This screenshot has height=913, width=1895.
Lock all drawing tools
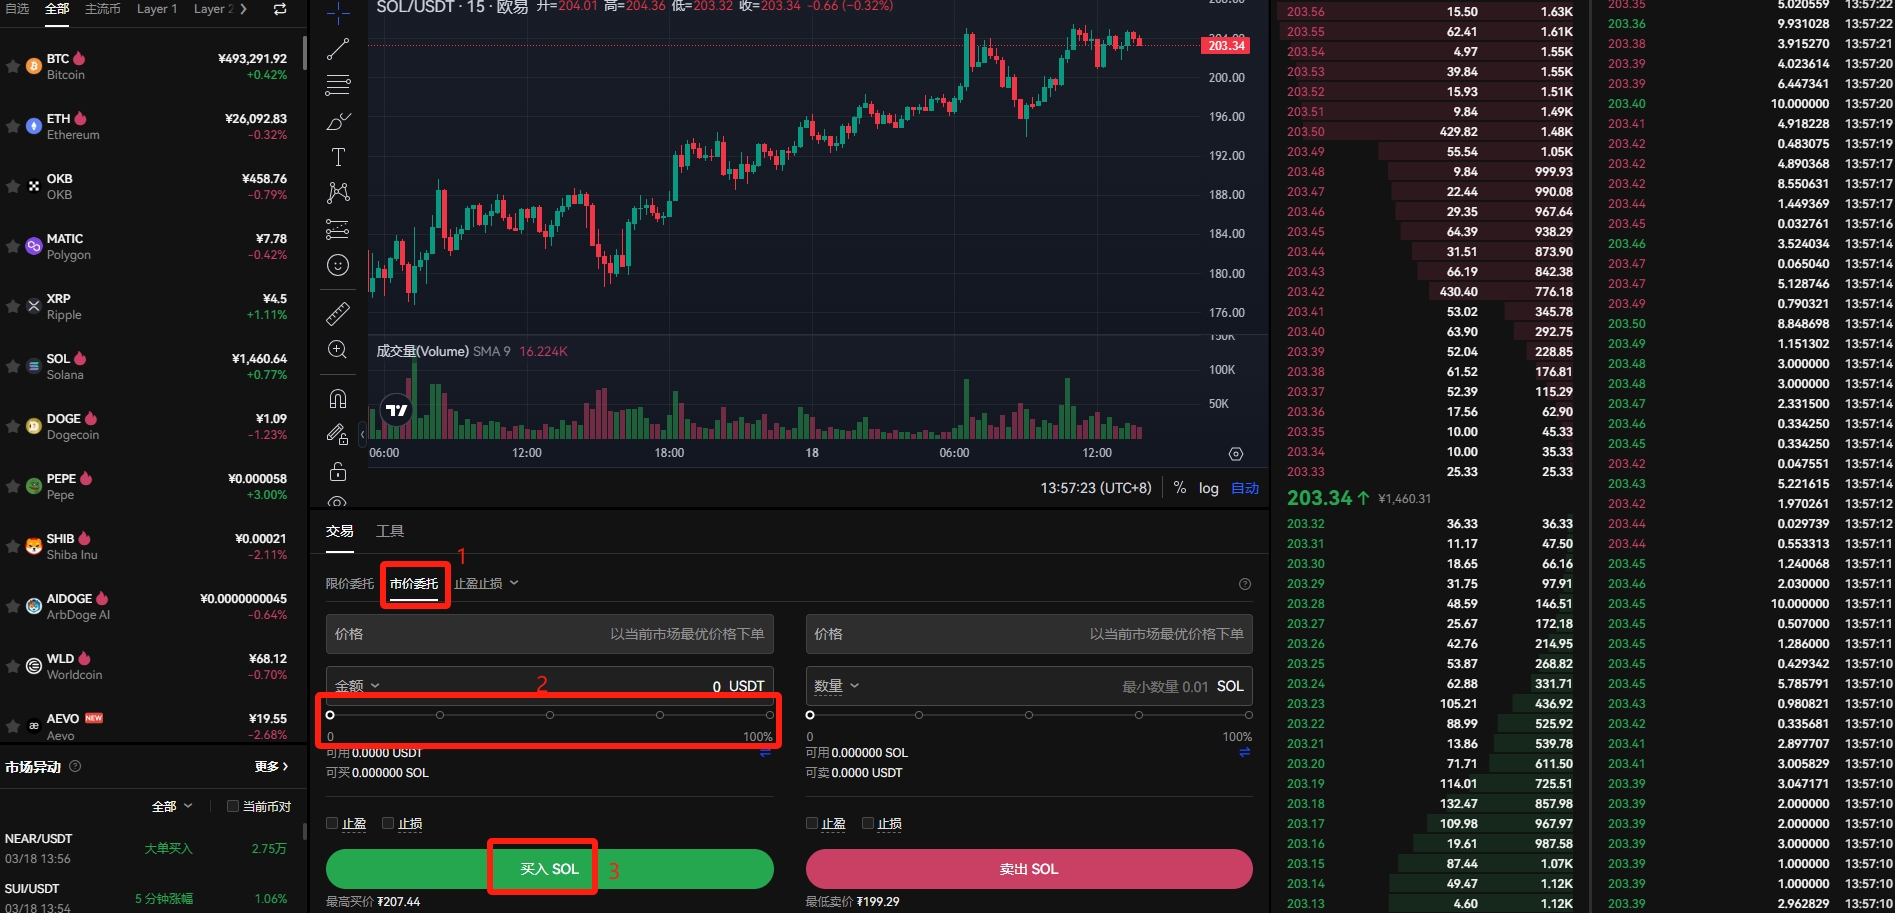(x=338, y=471)
